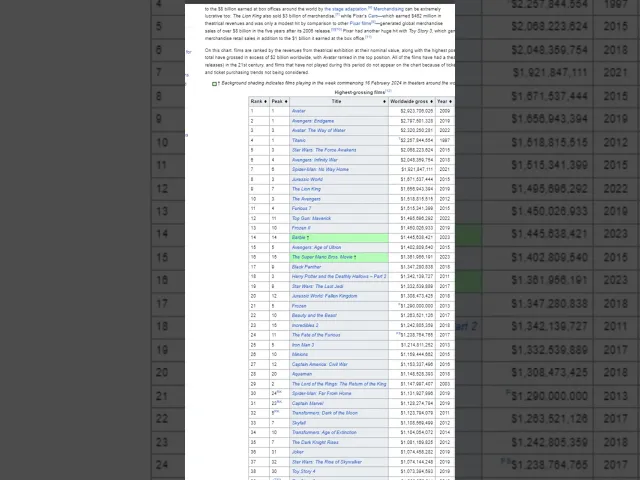Open The Lion King link in the table
This screenshot has height=480, width=640.
coord(306,189)
